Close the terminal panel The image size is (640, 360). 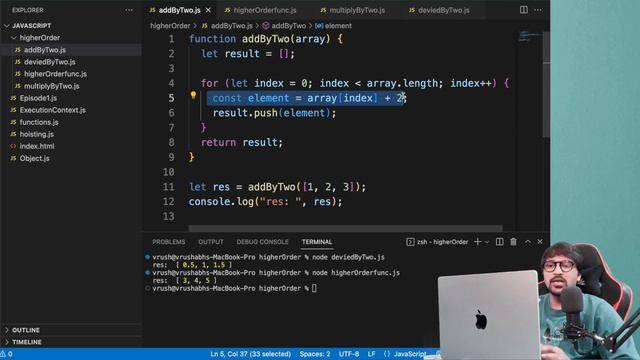click(x=540, y=242)
